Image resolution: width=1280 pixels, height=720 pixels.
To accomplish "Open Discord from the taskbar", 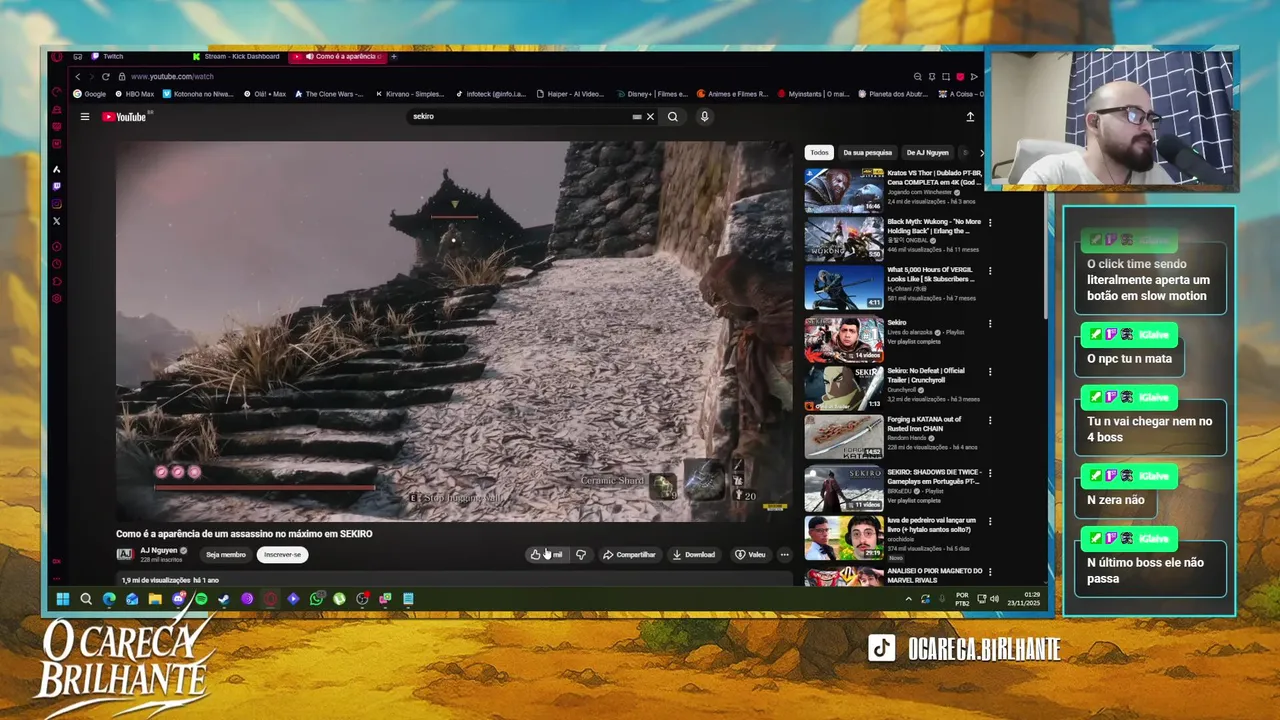I will (x=178, y=600).
